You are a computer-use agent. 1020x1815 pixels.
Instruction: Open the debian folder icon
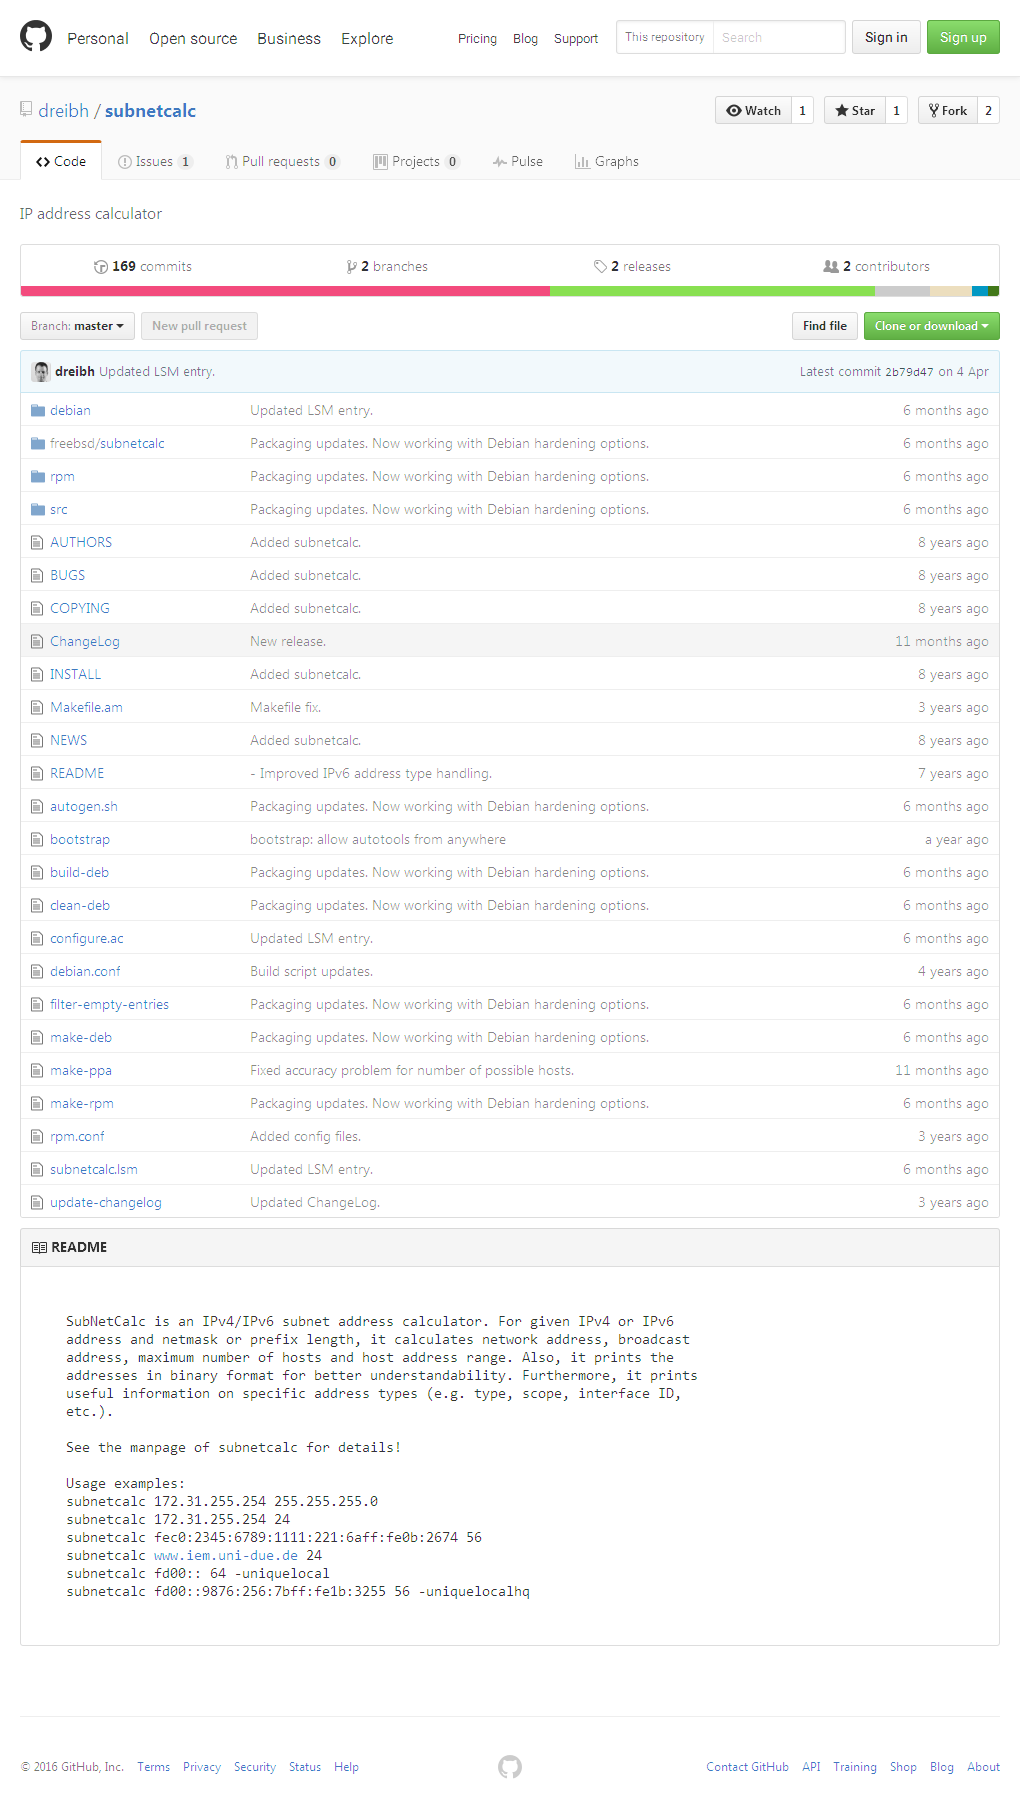[x=38, y=410]
